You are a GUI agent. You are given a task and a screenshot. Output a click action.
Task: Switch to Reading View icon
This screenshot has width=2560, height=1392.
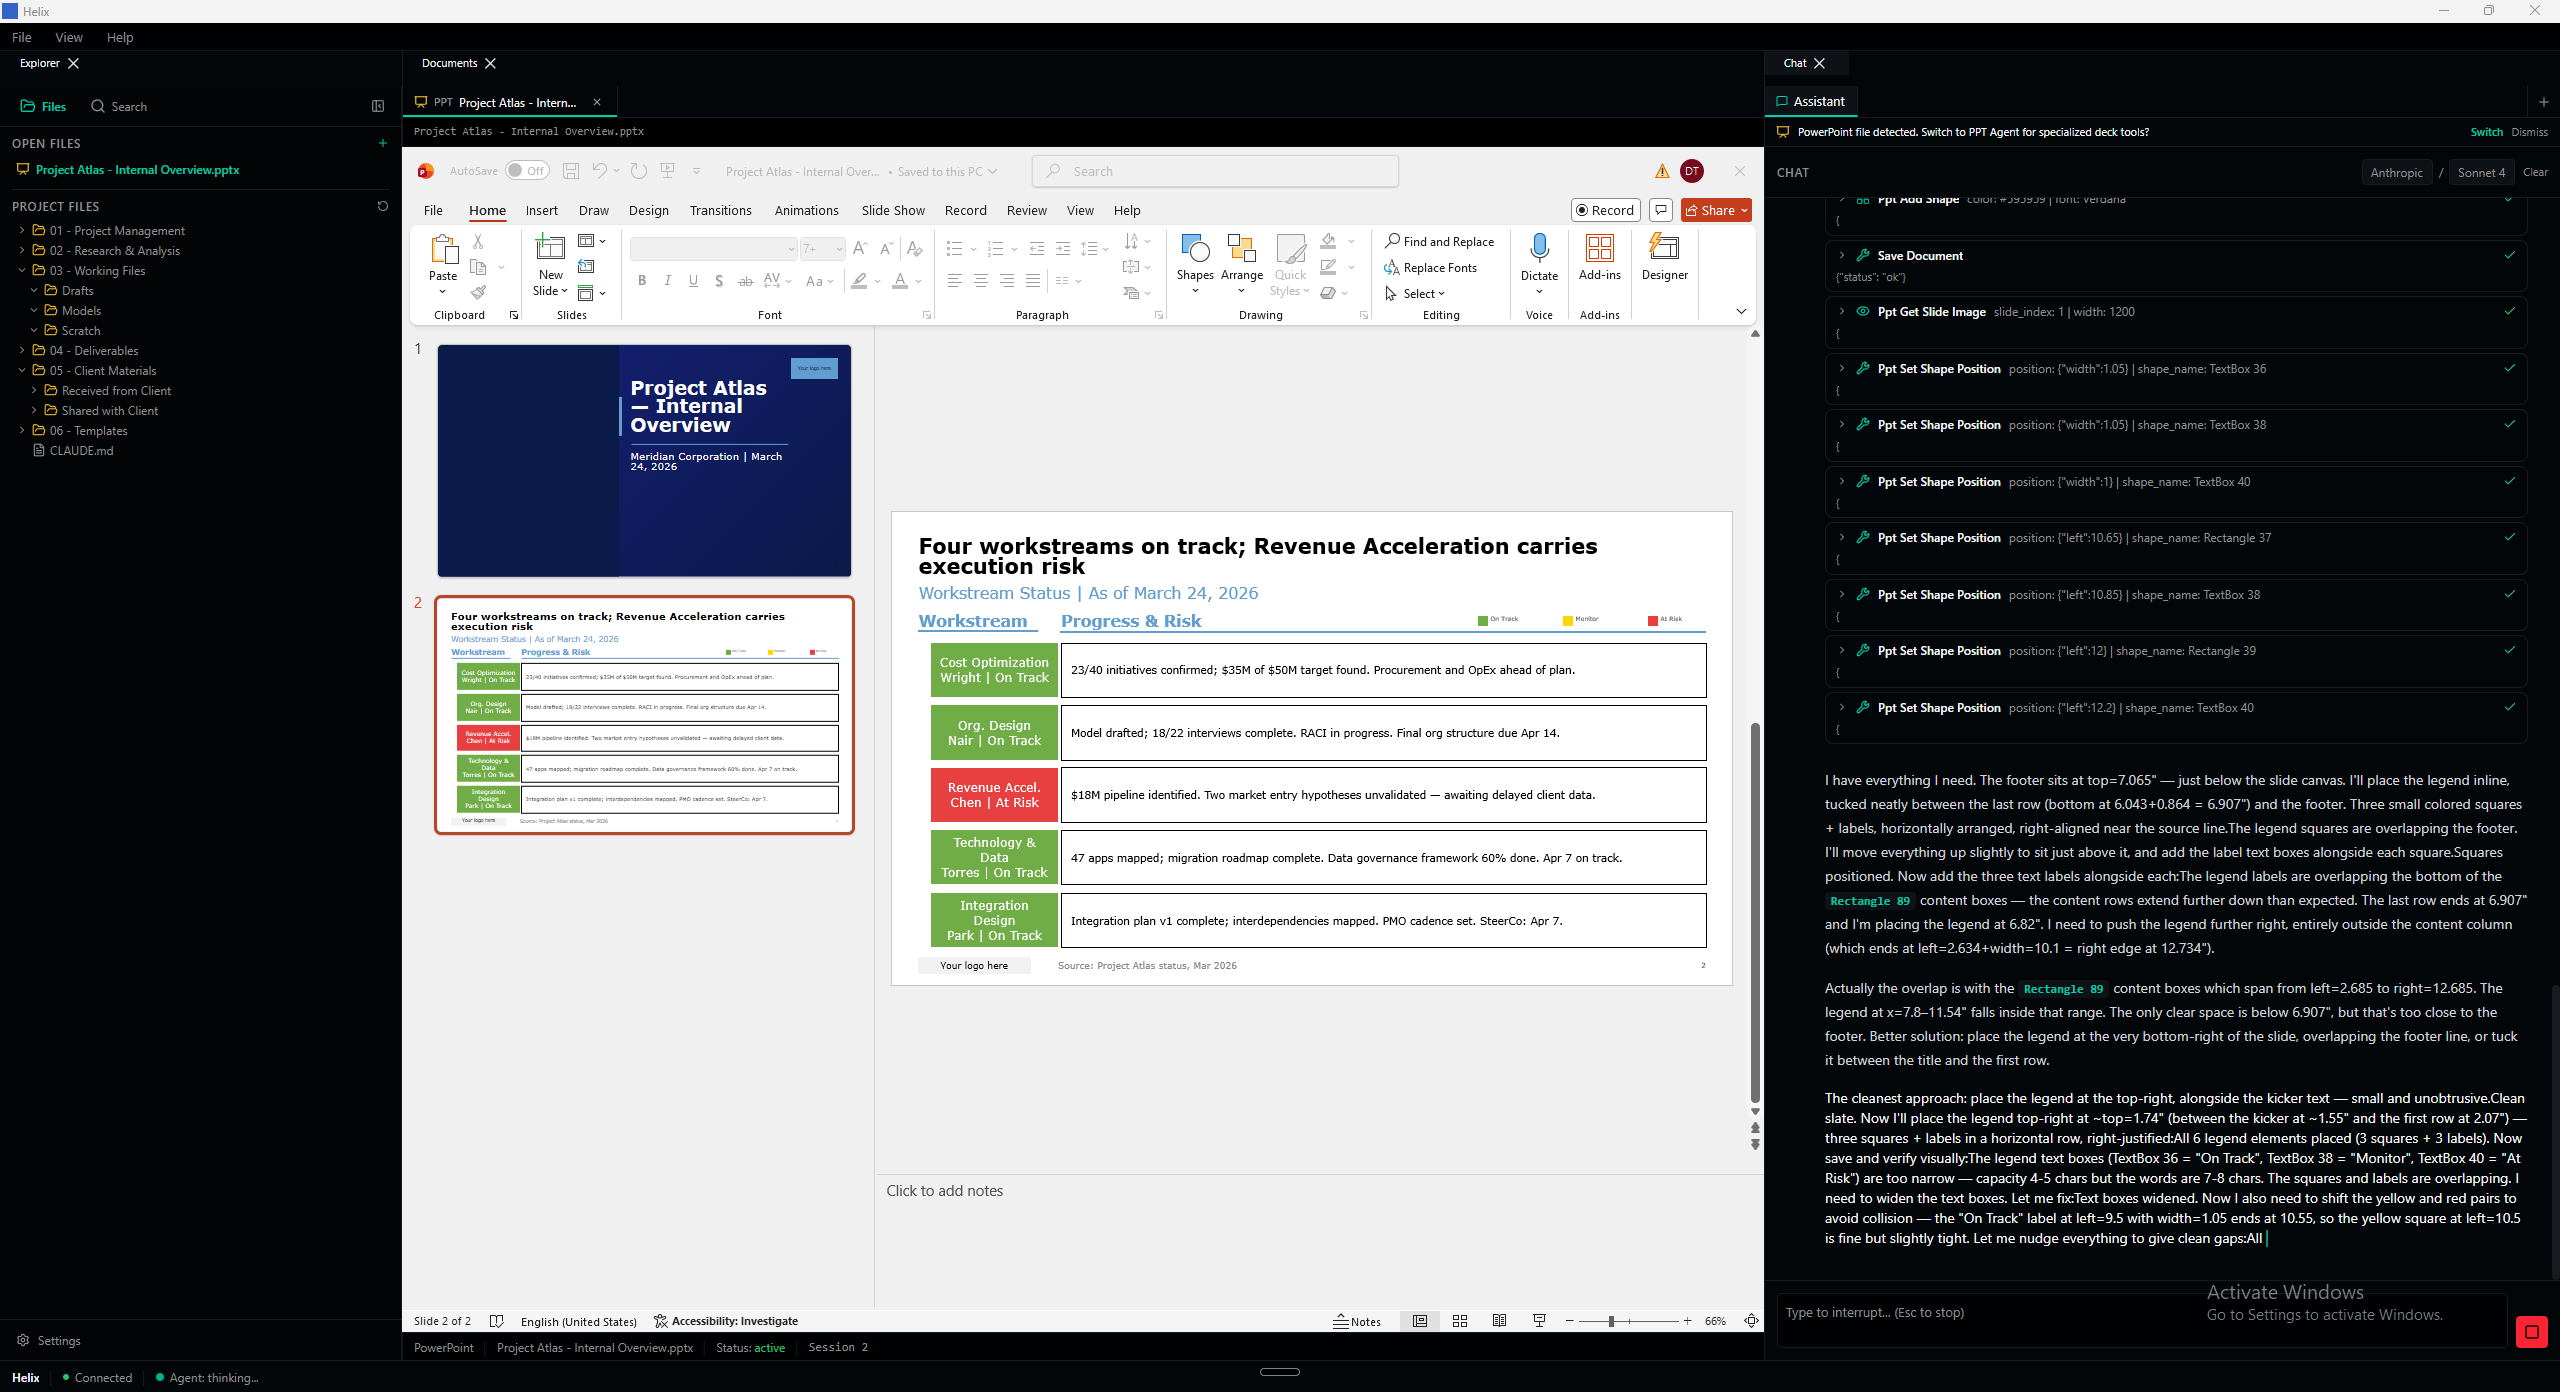click(1500, 1321)
